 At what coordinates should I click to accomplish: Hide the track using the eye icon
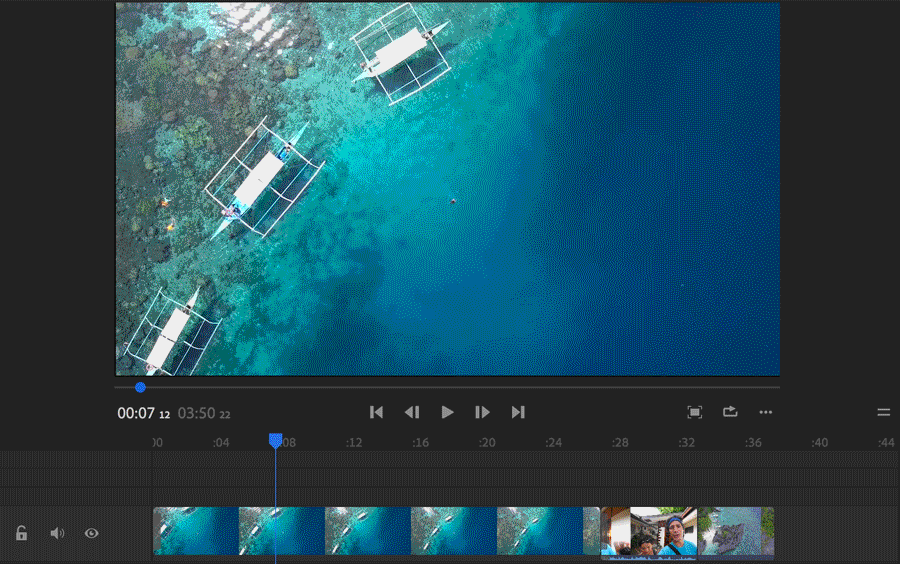(91, 533)
